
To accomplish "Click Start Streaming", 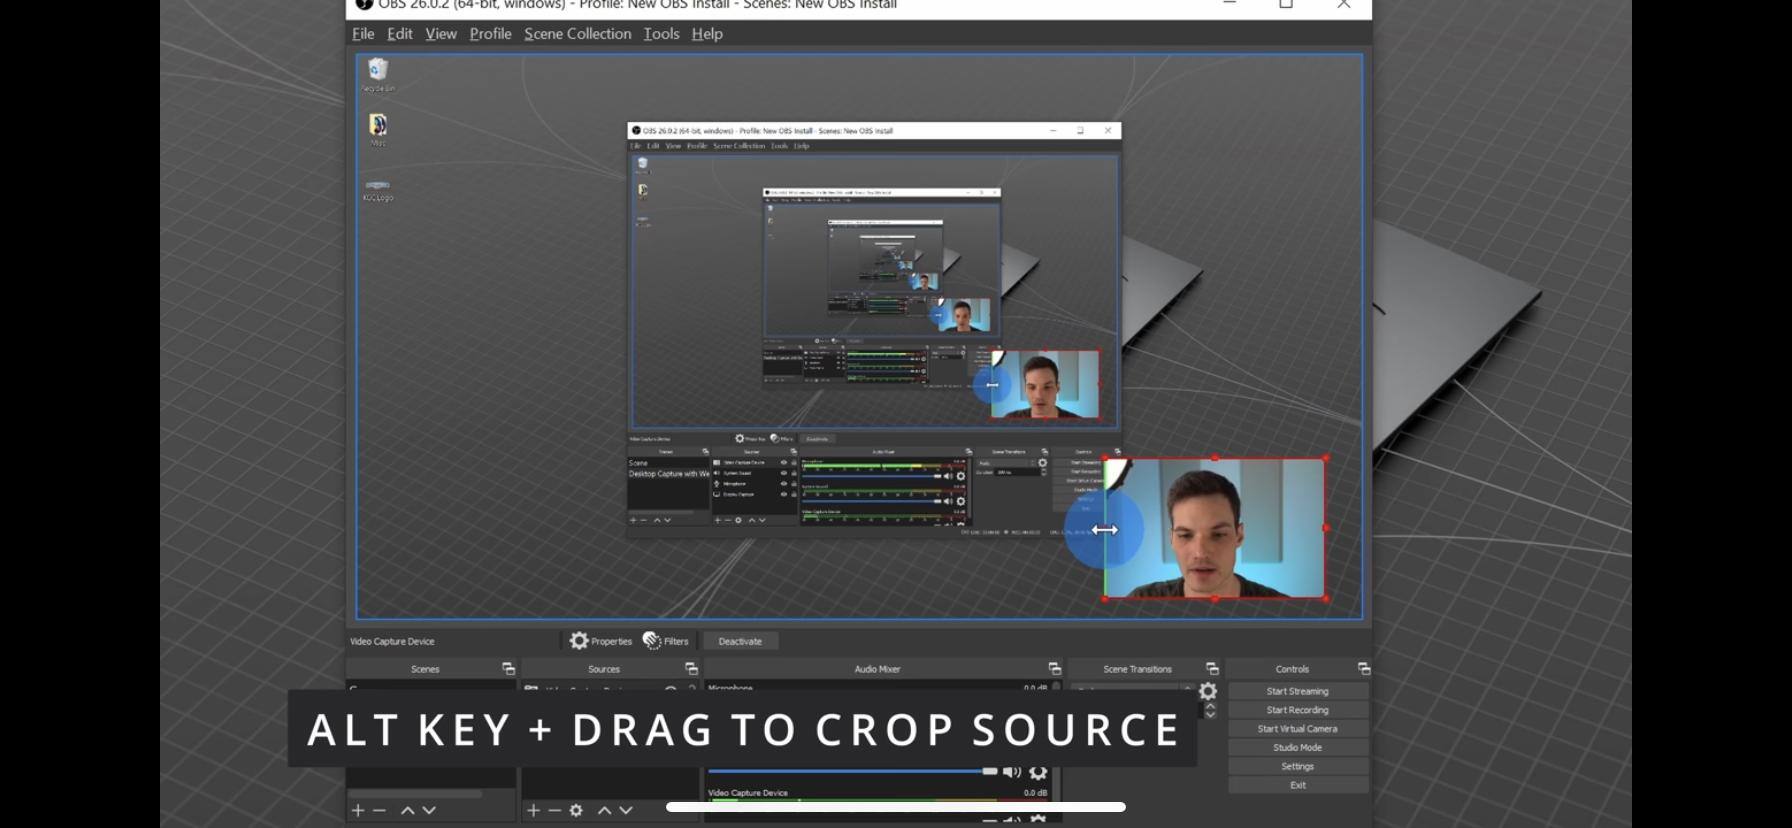I will (1297, 691).
